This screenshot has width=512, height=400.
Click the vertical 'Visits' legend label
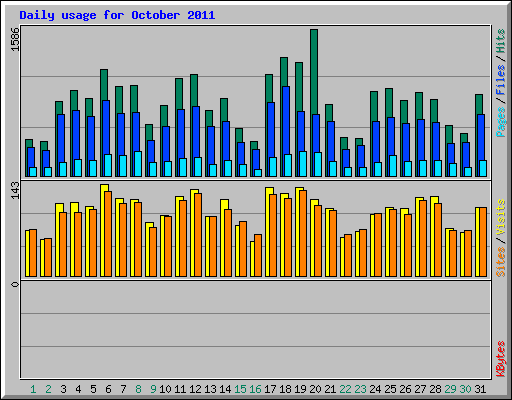501,217
